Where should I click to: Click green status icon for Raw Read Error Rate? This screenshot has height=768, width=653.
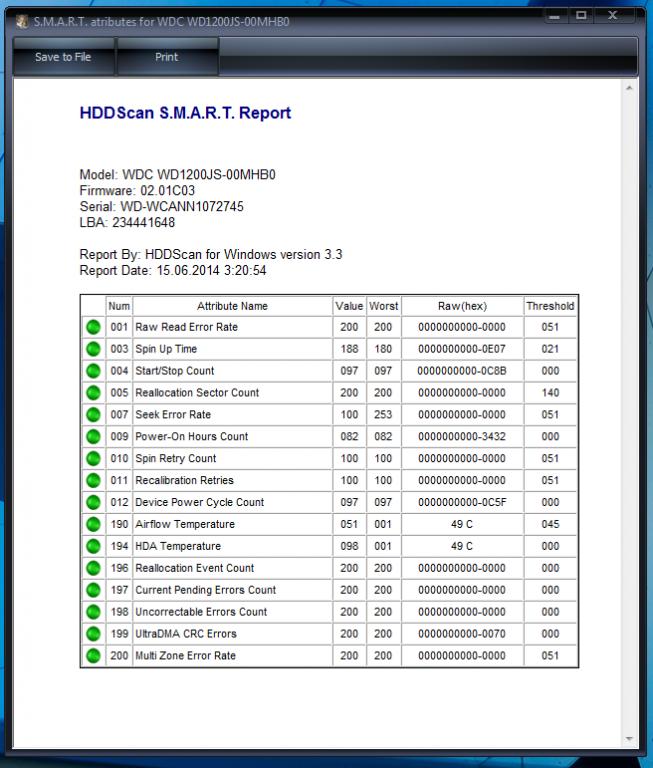(x=93, y=327)
